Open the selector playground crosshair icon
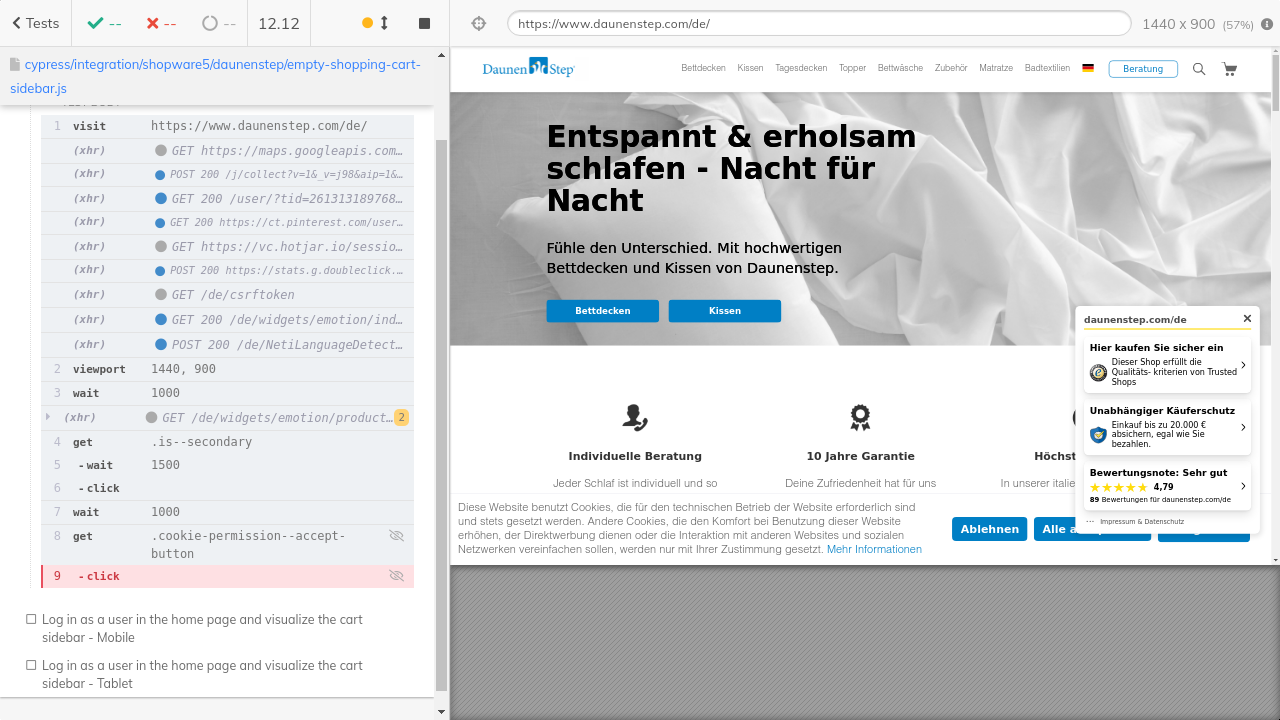 [x=478, y=23]
